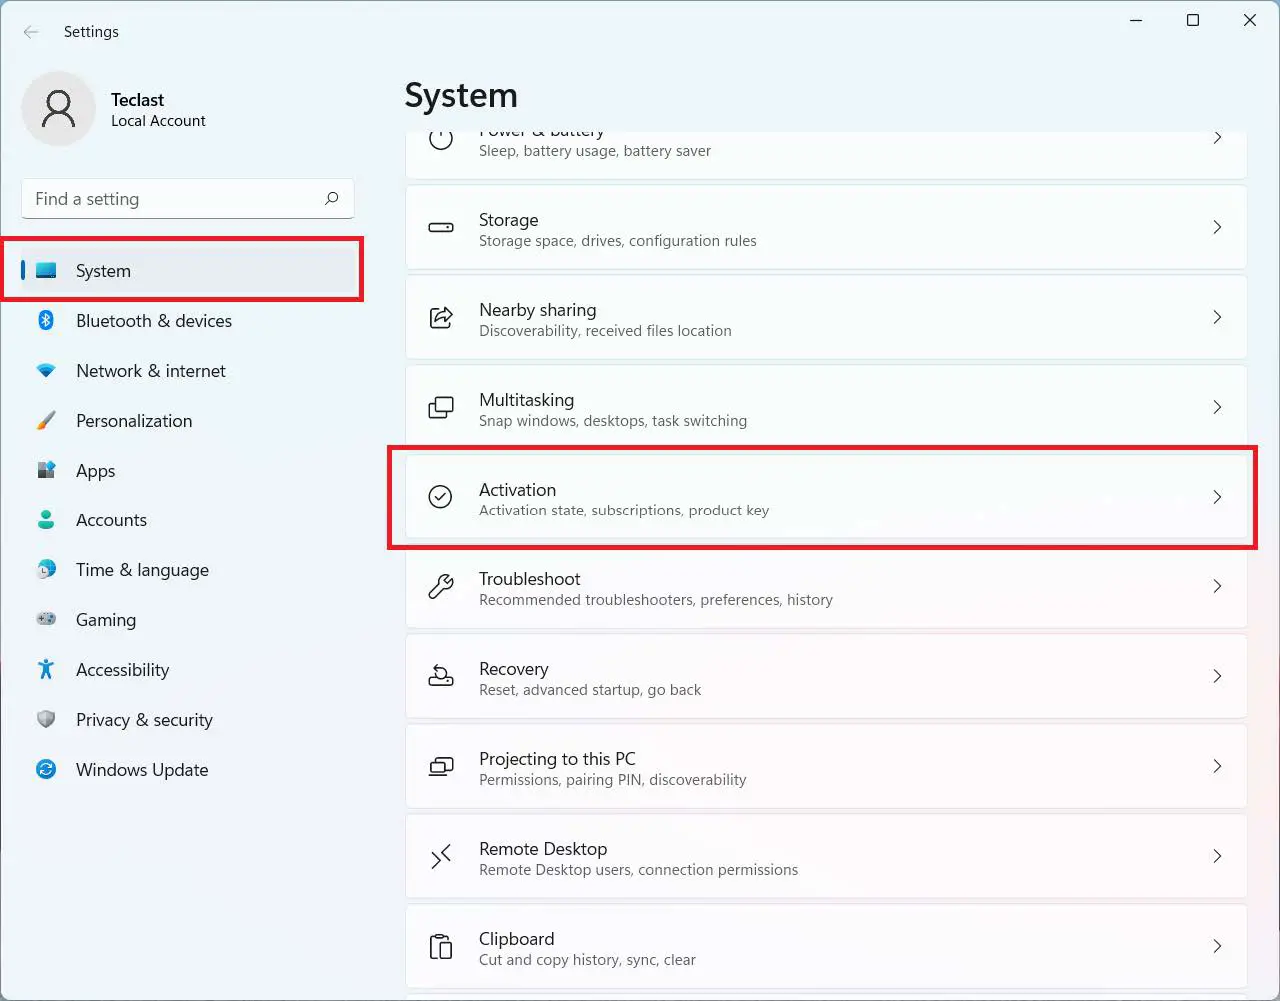The image size is (1280, 1001).
Task: Click the Personalization paintbrush icon
Action: click(46, 420)
